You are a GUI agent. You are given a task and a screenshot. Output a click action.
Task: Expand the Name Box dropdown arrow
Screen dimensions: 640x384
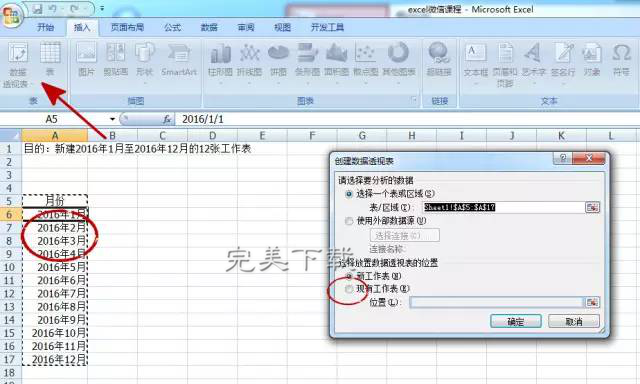pyautogui.click(x=112, y=119)
